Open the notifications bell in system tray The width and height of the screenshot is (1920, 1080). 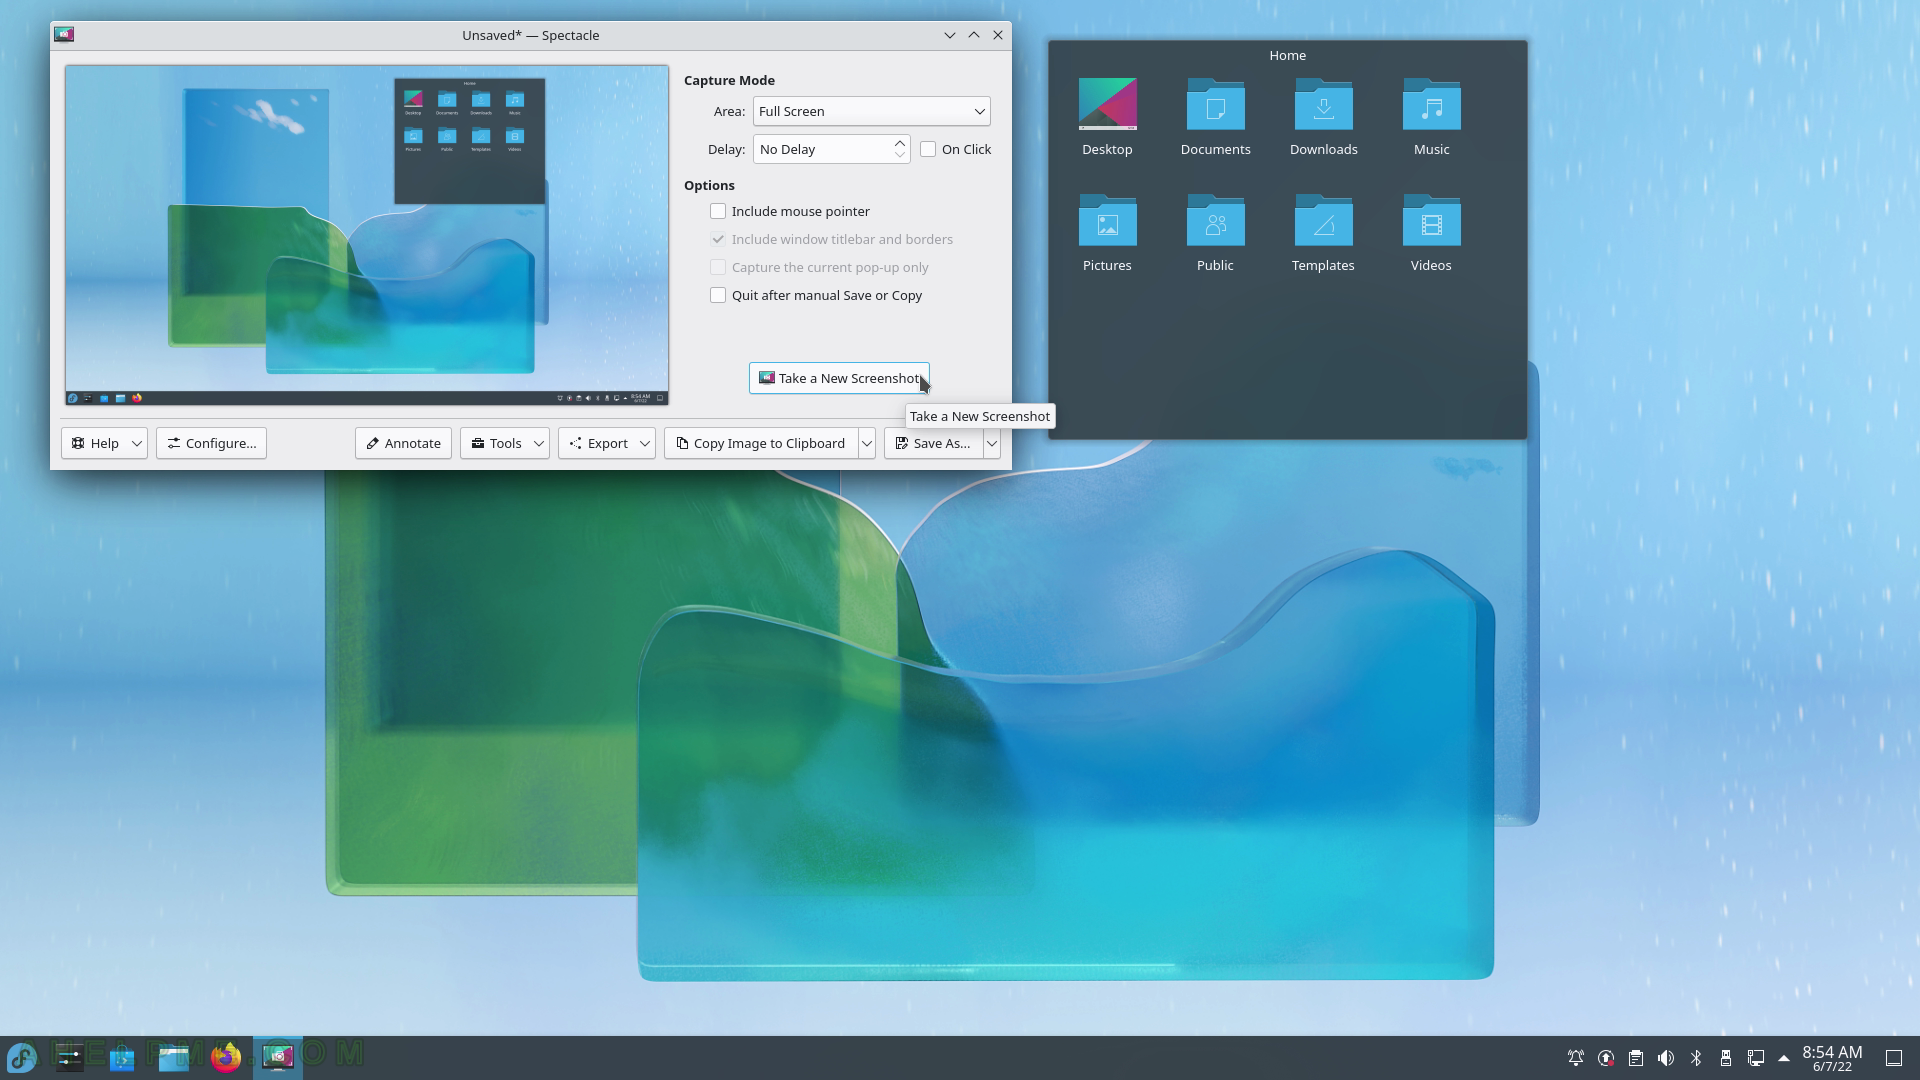coord(1576,1058)
